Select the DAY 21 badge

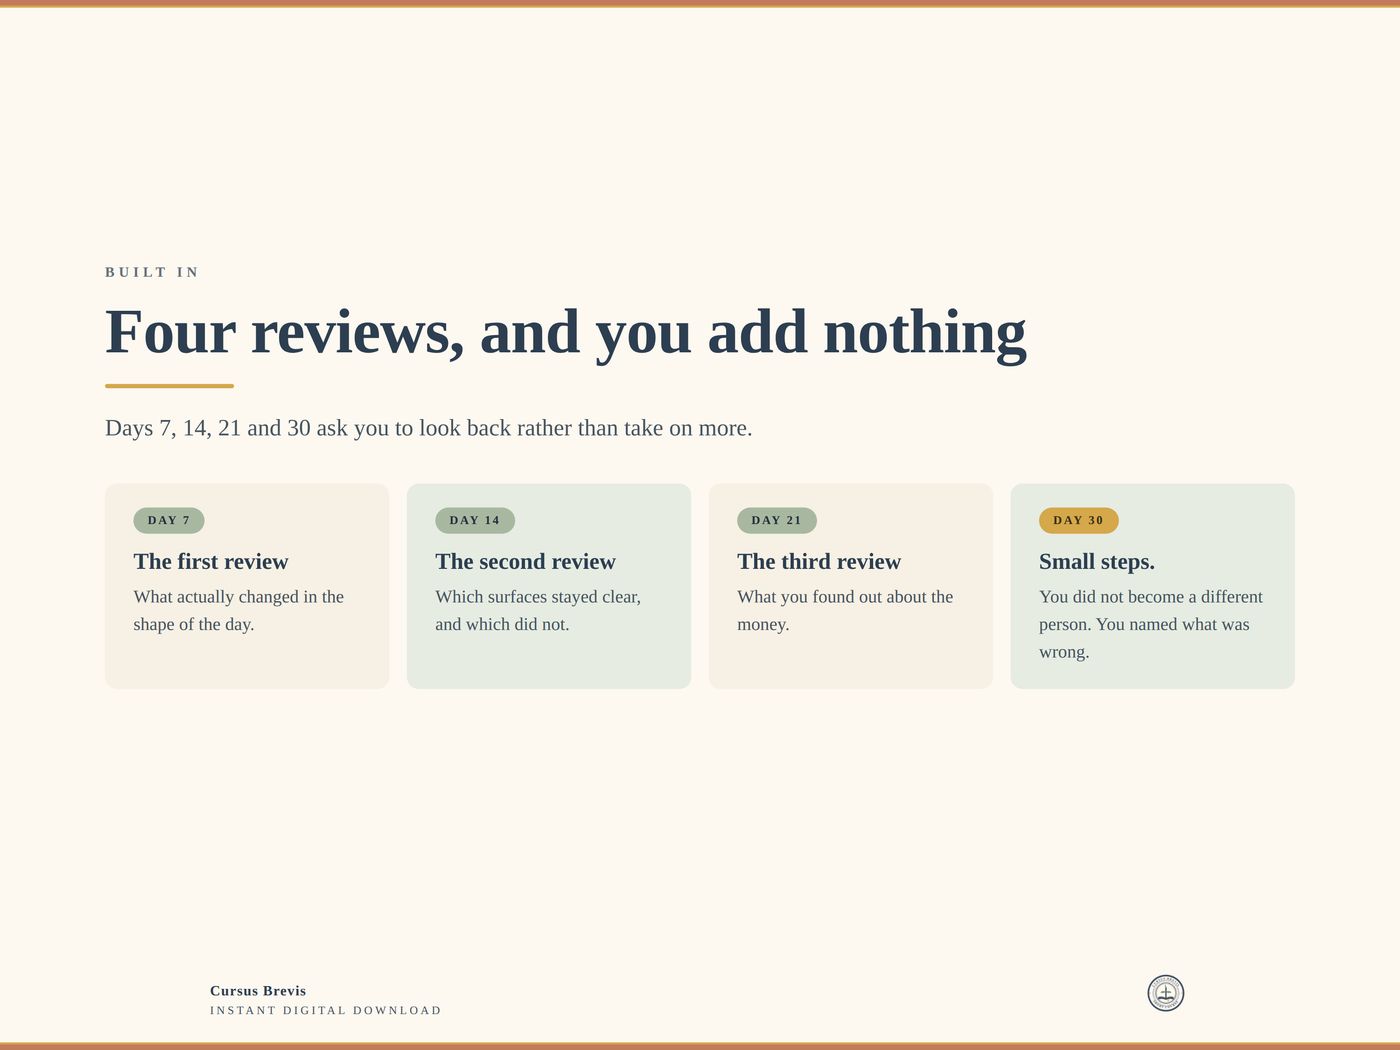coord(777,520)
